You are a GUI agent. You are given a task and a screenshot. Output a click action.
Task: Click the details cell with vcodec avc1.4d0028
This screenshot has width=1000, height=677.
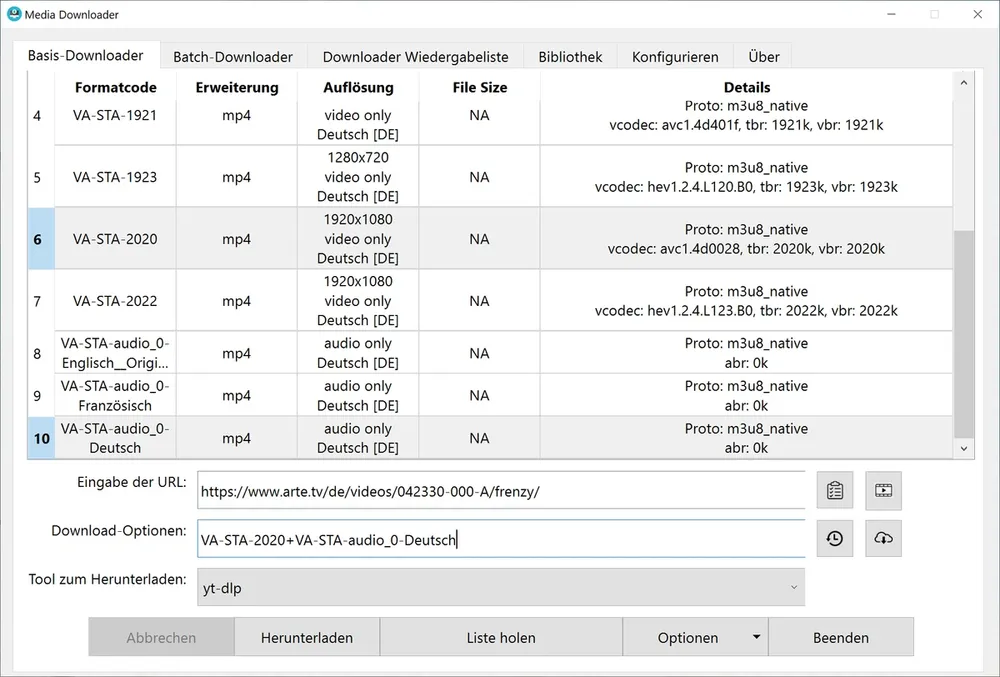pyautogui.click(x=746, y=239)
